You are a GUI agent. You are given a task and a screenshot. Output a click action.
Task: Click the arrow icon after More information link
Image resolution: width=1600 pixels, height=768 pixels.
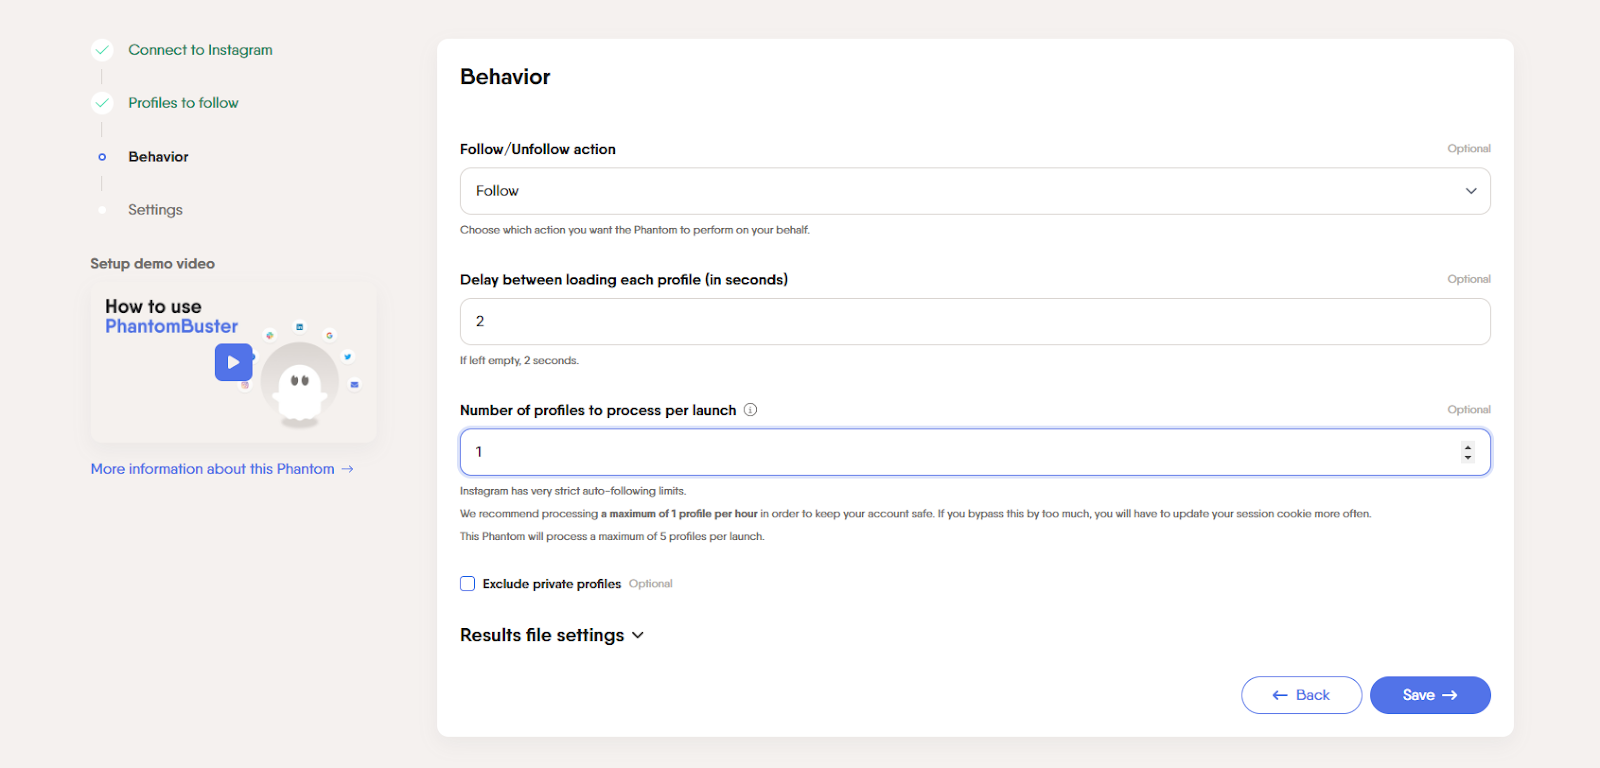(347, 469)
